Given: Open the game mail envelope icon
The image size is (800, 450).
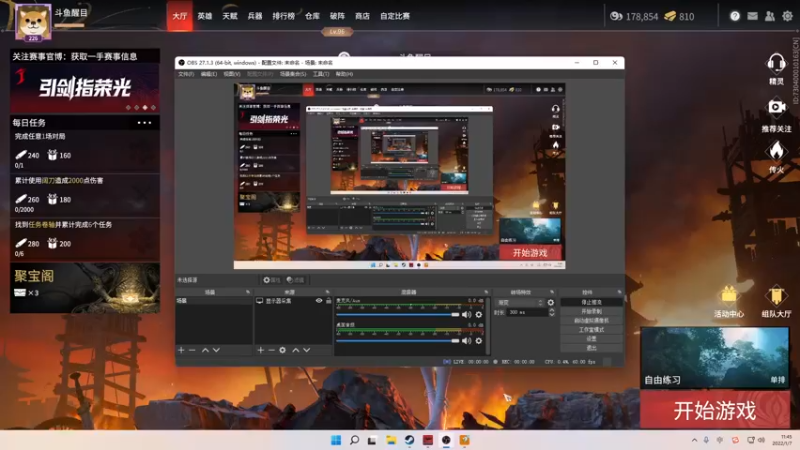Looking at the screenshot, I should [752, 16].
